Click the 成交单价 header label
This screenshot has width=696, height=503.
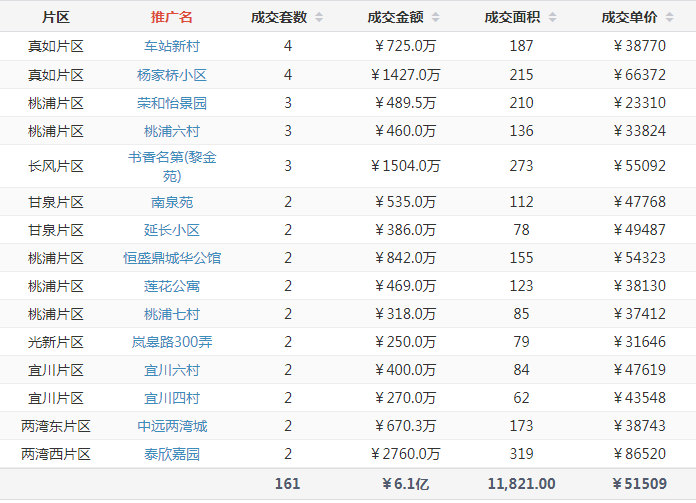(x=629, y=17)
